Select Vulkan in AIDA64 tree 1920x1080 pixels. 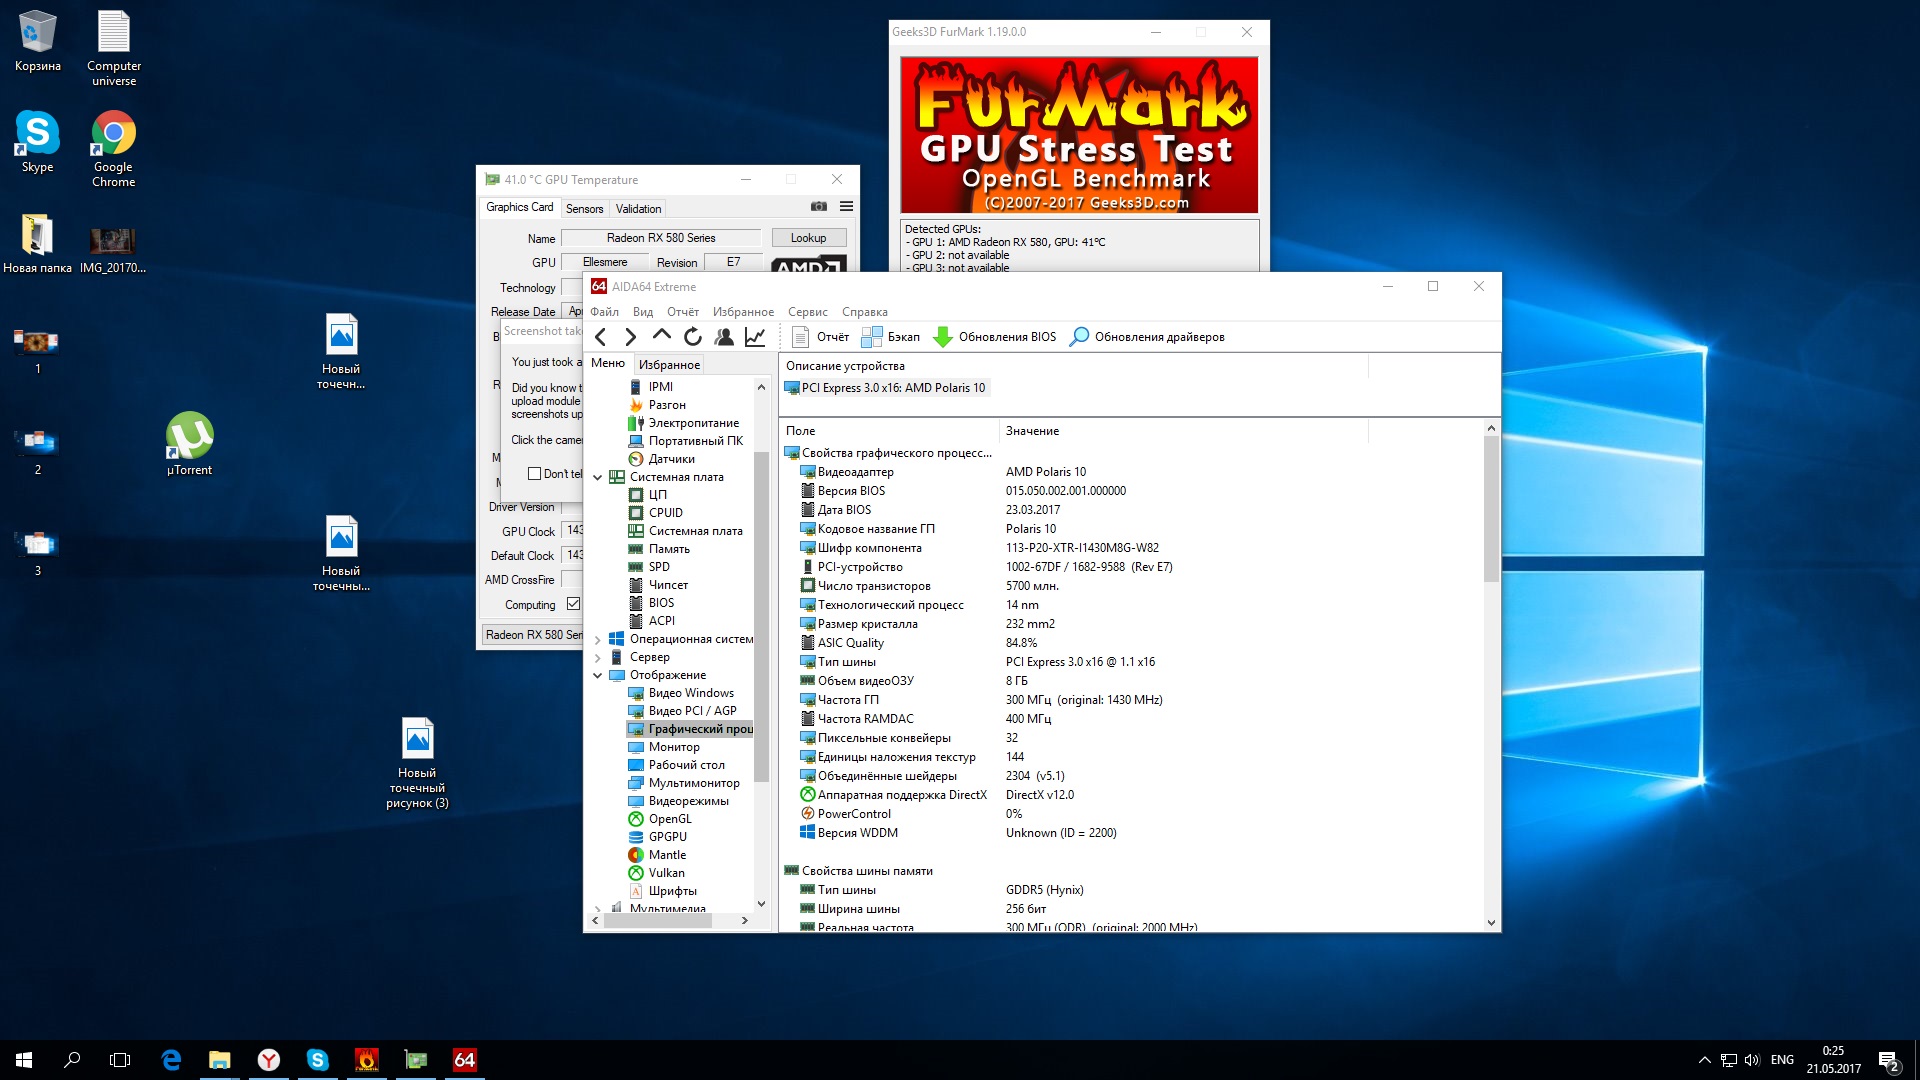click(x=666, y=873)
